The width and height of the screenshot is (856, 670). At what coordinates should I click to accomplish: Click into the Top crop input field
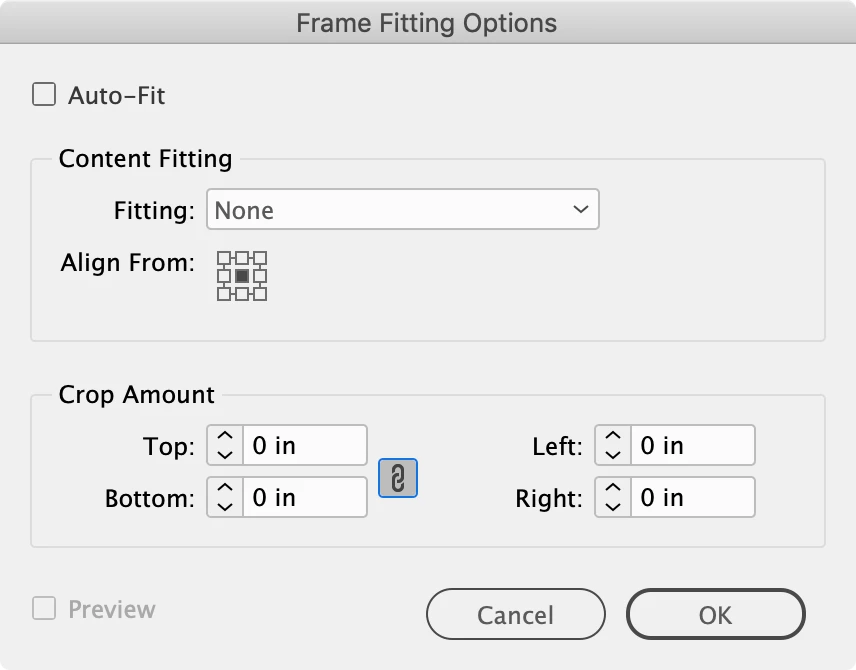click(305, 445)
